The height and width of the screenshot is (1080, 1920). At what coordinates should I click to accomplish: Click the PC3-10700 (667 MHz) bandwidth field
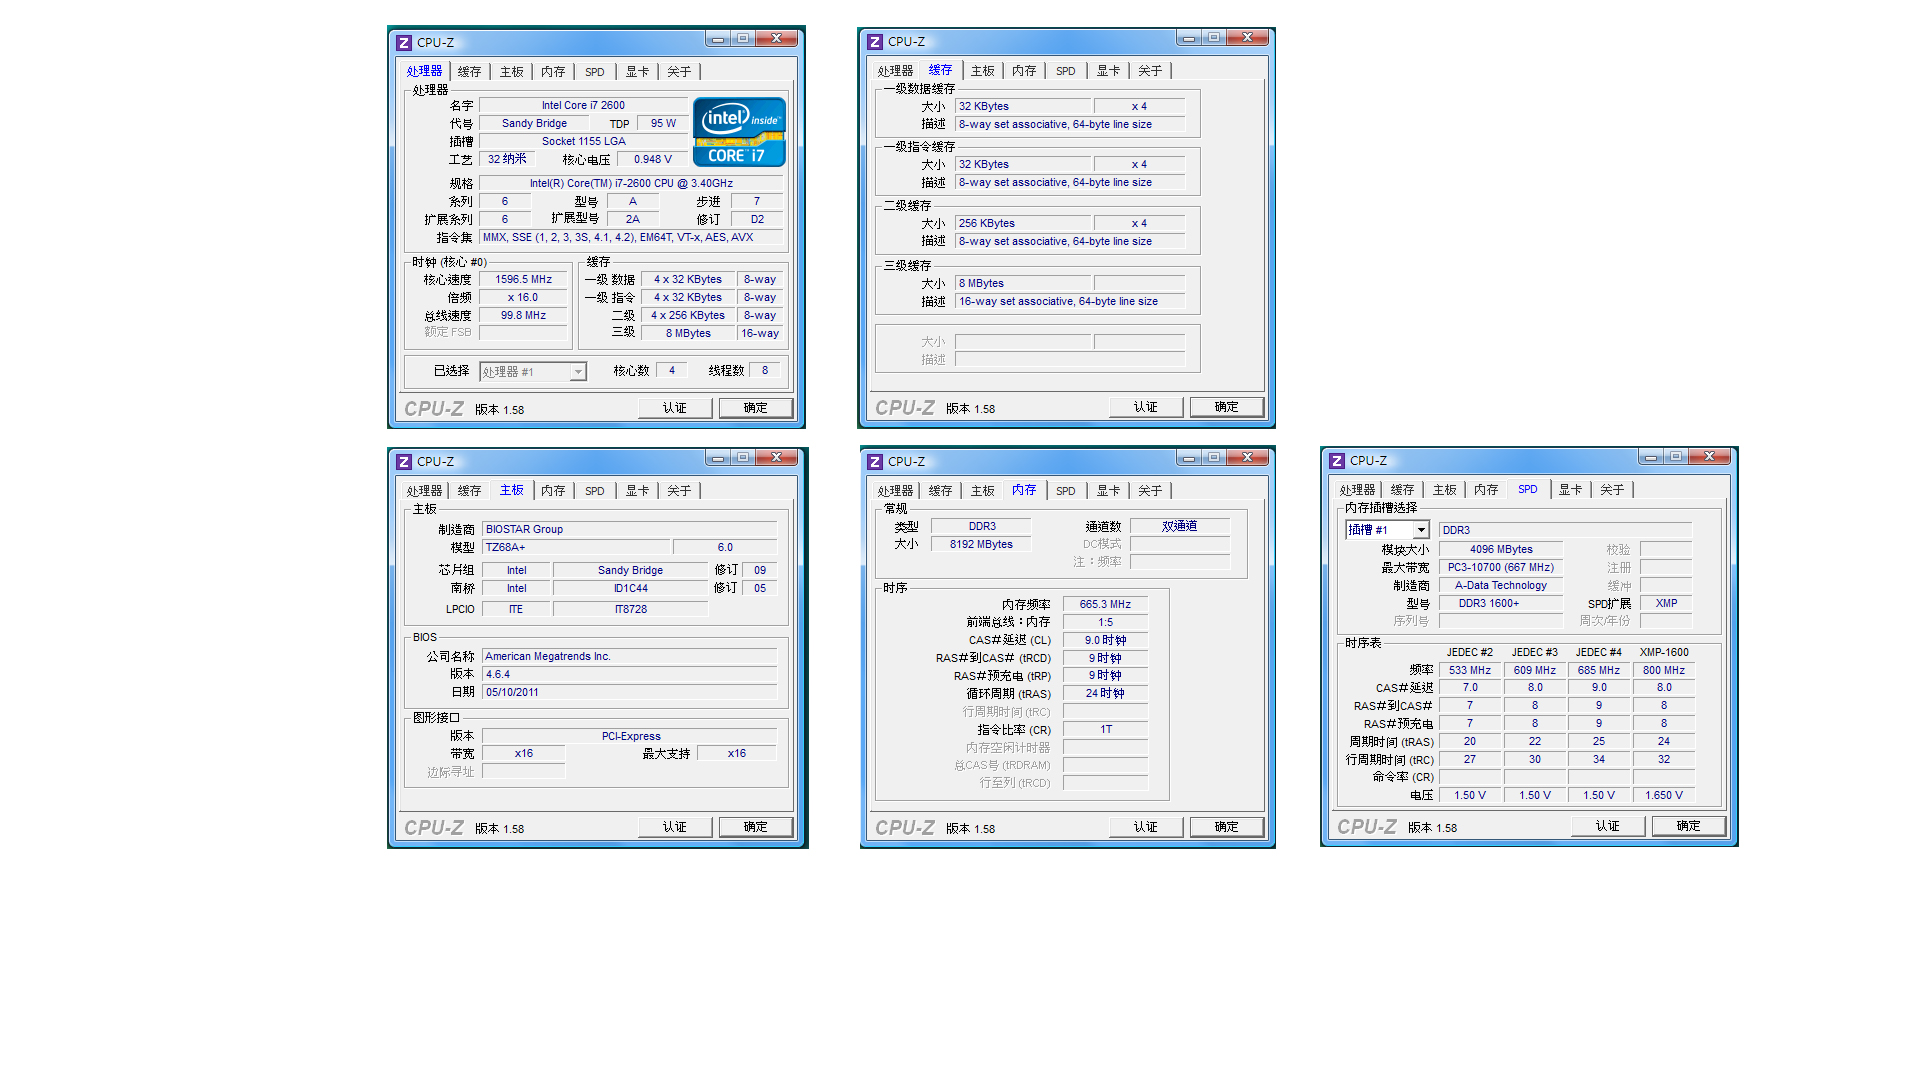1501,568
